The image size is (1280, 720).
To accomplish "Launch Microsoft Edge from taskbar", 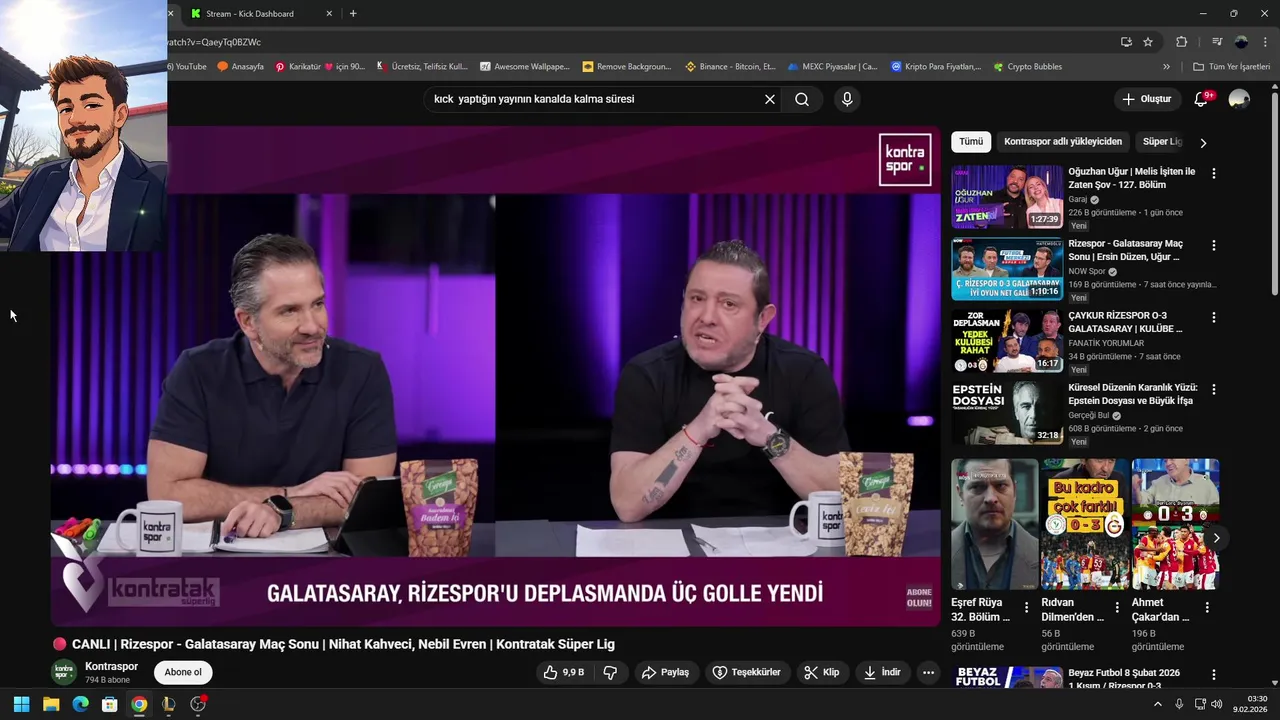I will click(x=80, y=704).
